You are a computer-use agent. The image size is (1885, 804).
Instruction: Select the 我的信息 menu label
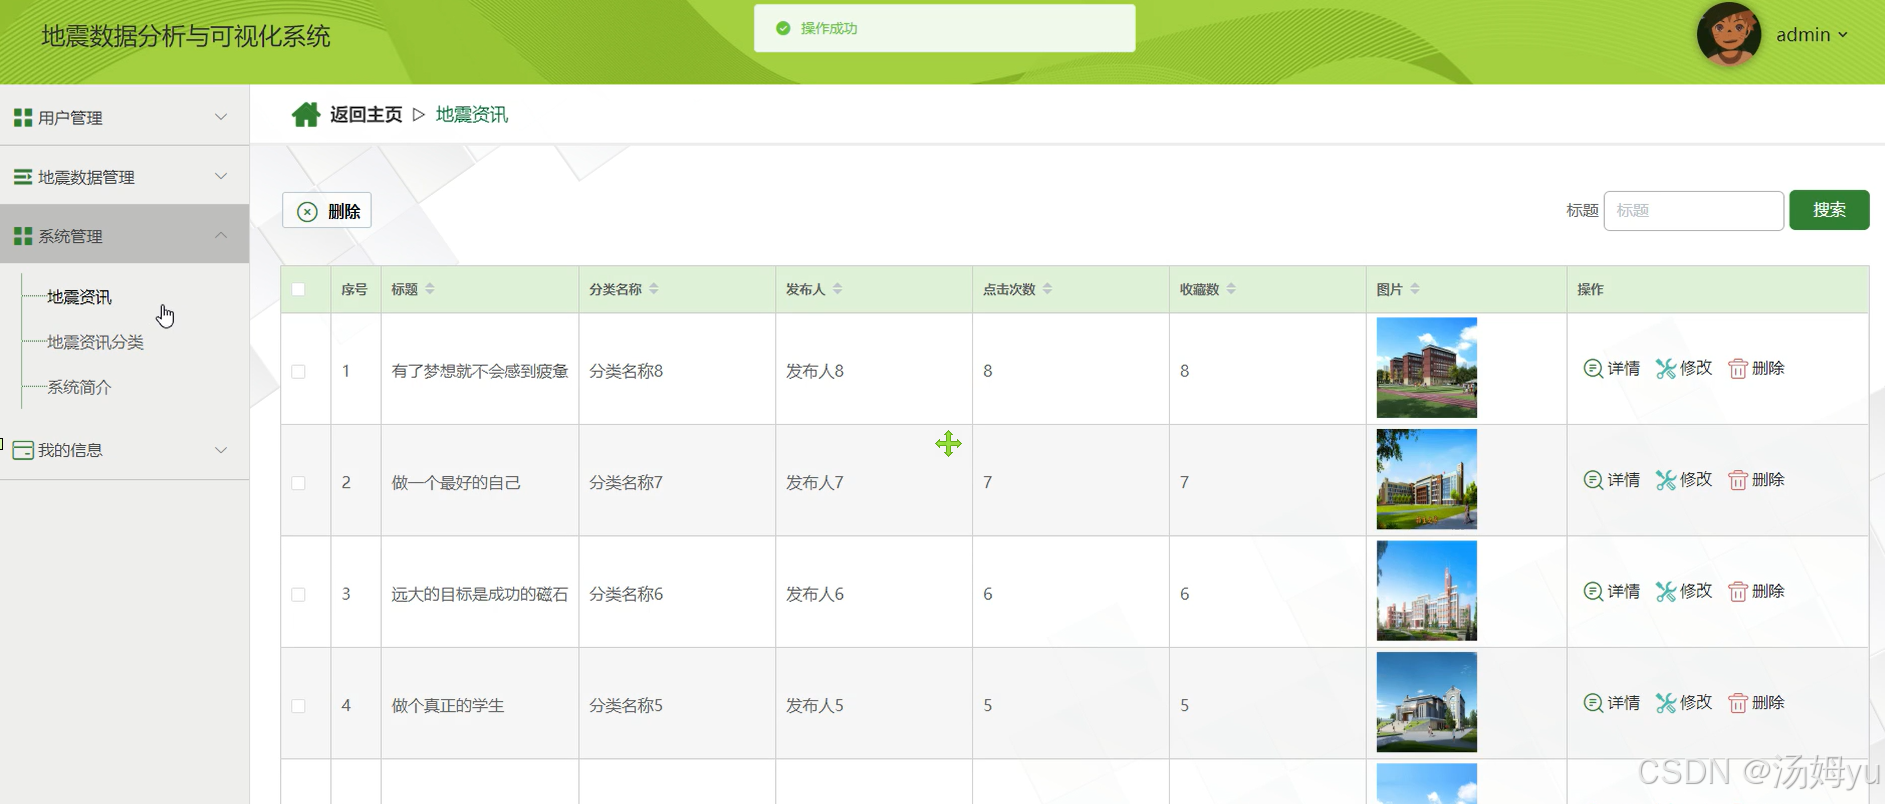70,450
